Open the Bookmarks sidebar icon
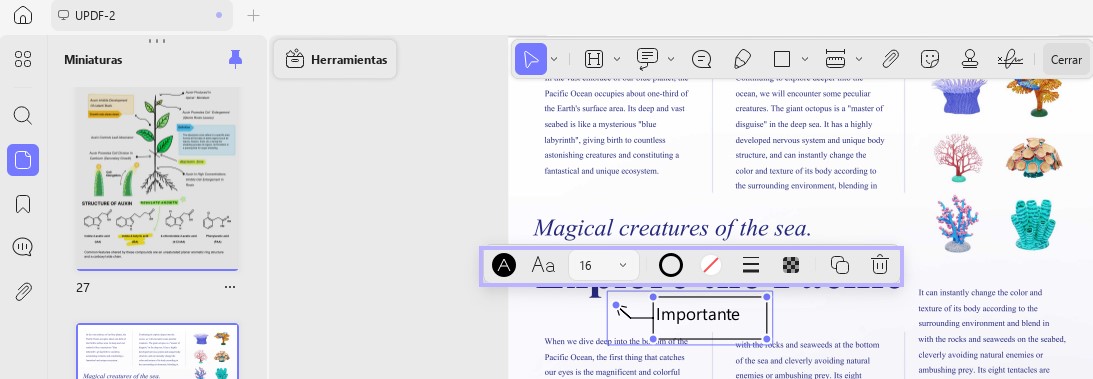1093x379 pixels. click(x=23, y=204)
